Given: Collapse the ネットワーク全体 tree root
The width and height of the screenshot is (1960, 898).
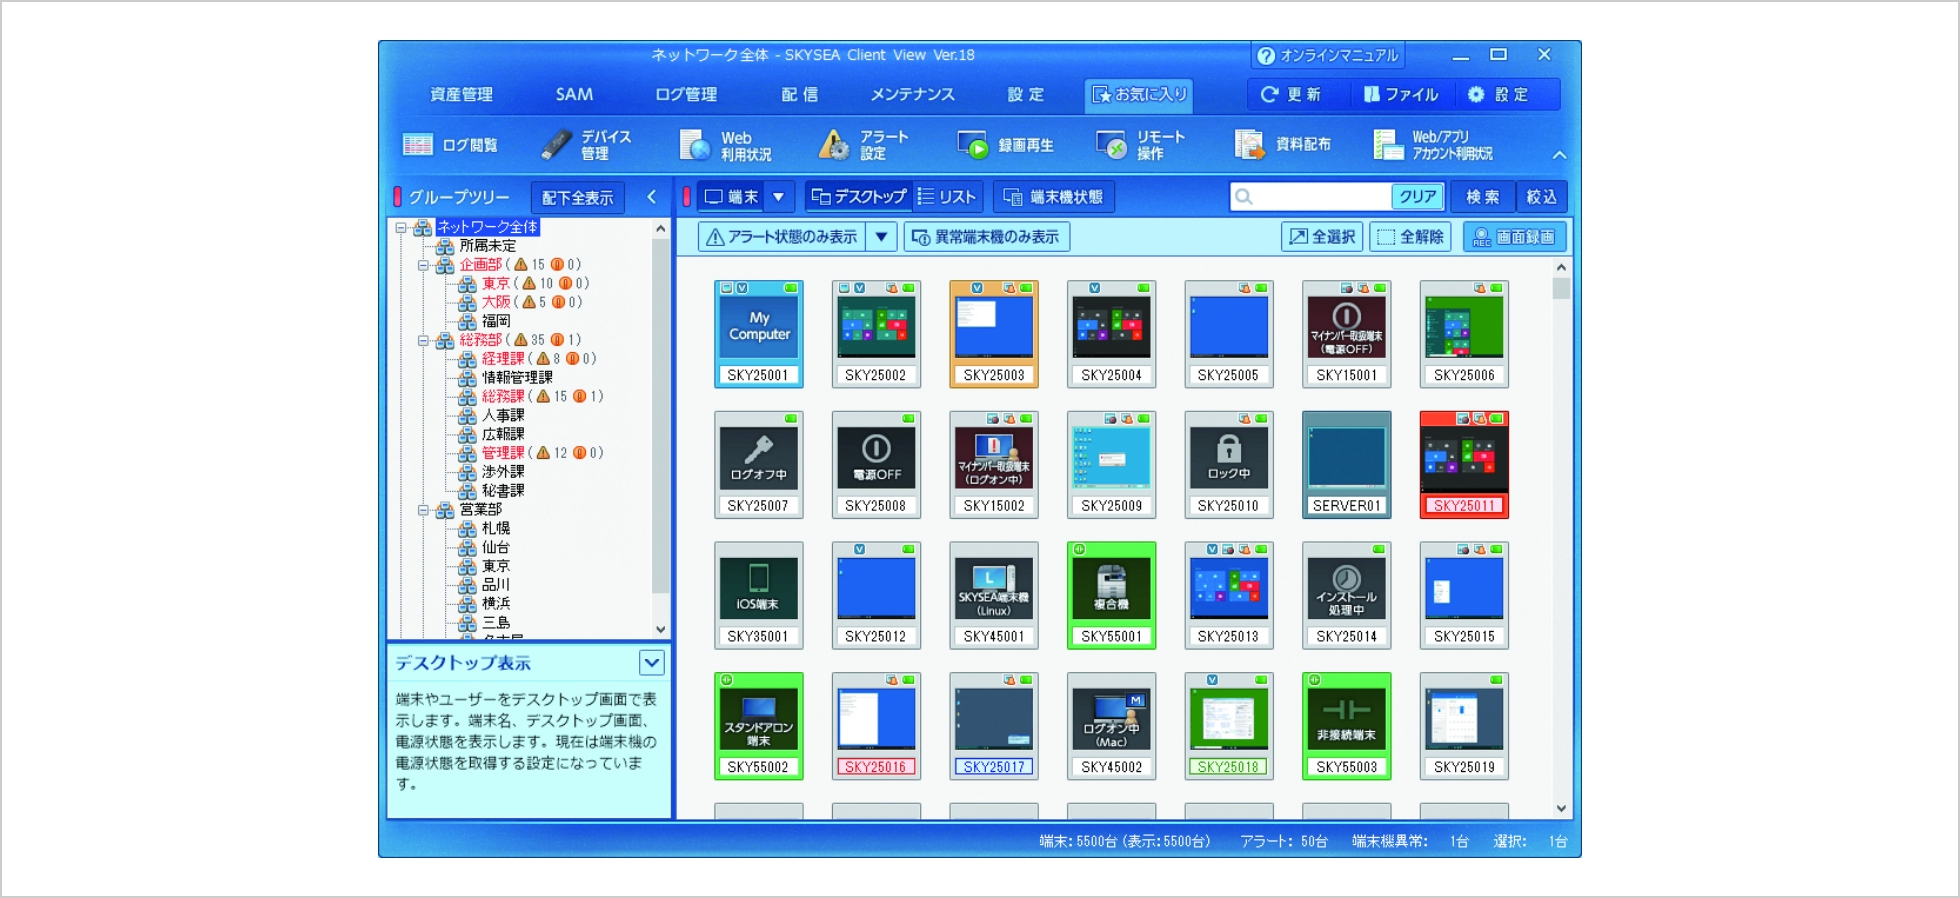Looking at the screenshot, I should click(x=401, y=228).
